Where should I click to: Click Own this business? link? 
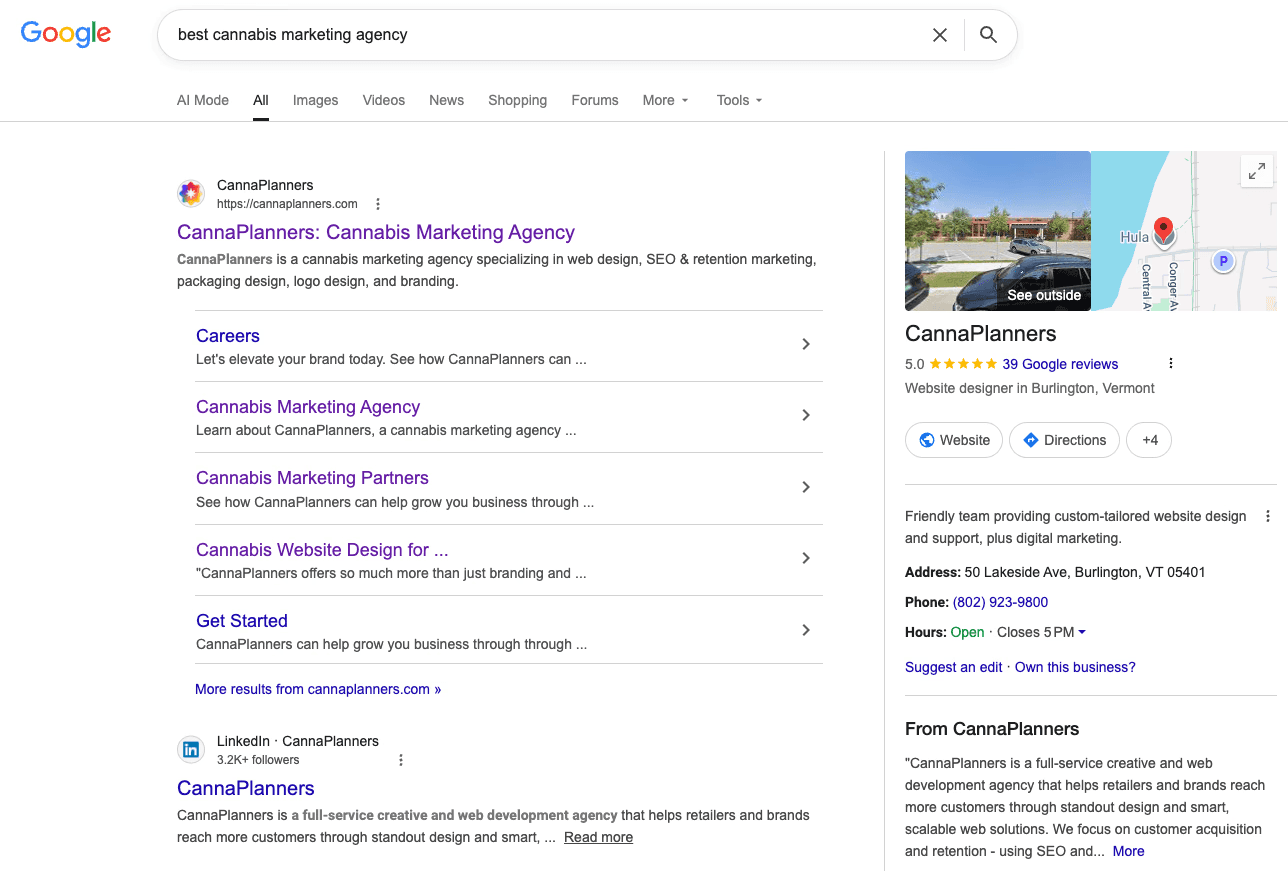pyautogui.click(x=1075, y=667)
